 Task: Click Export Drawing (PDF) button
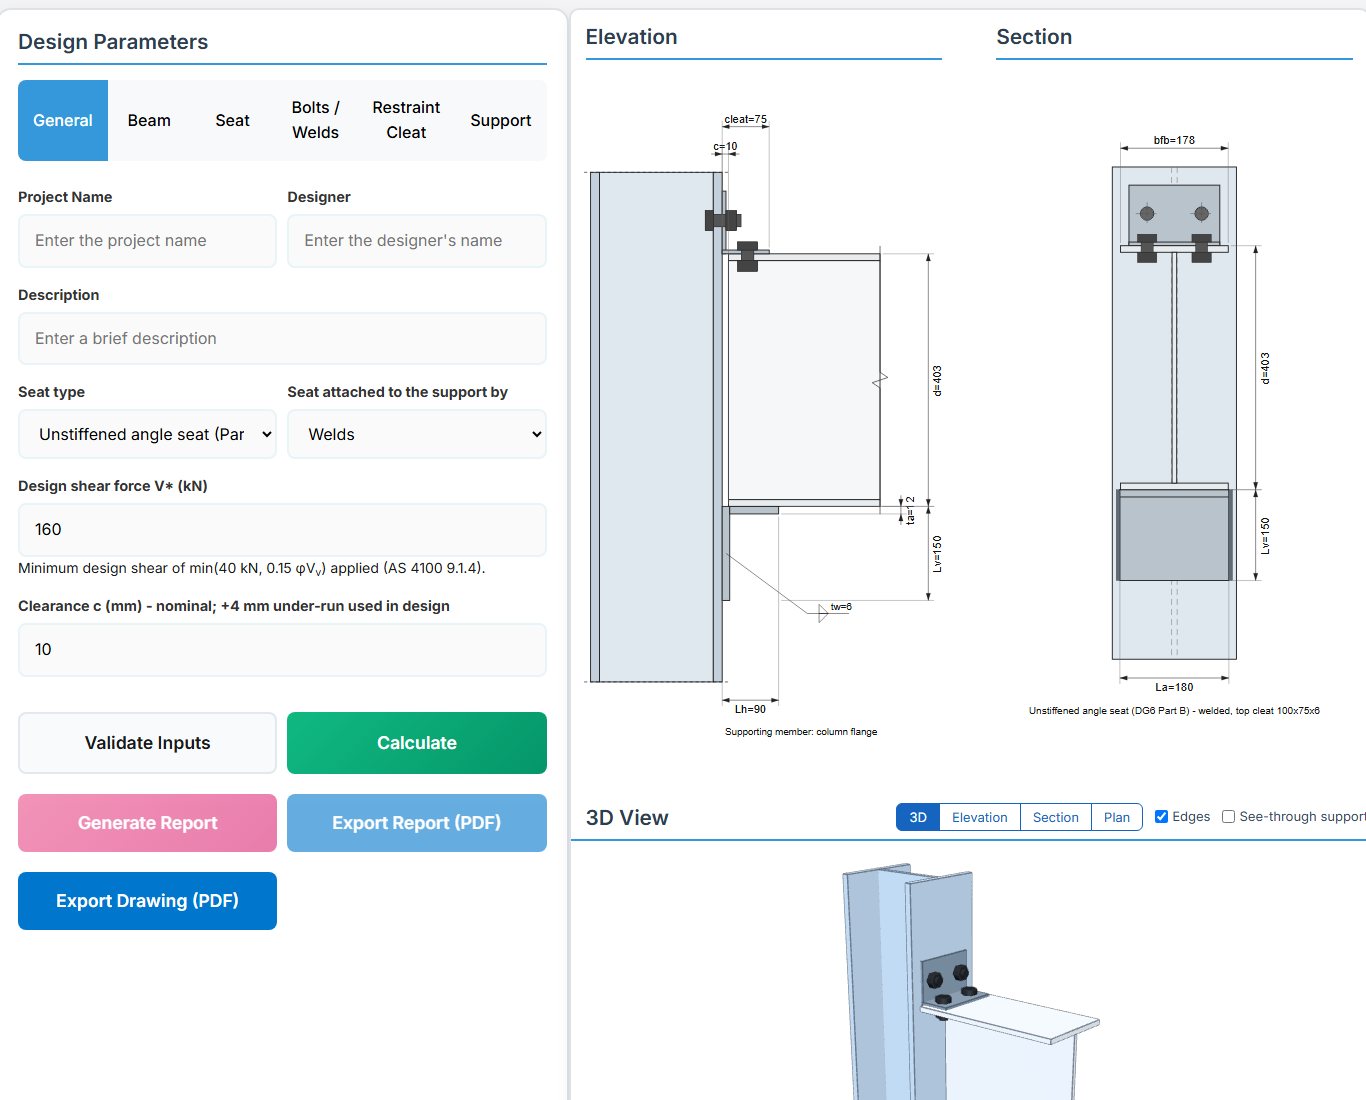(147, 901)
